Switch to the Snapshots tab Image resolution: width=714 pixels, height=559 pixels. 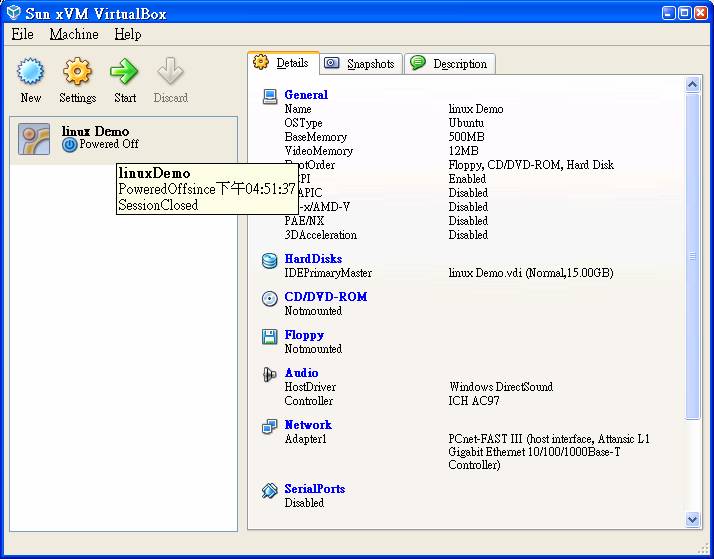click(362, 63)
